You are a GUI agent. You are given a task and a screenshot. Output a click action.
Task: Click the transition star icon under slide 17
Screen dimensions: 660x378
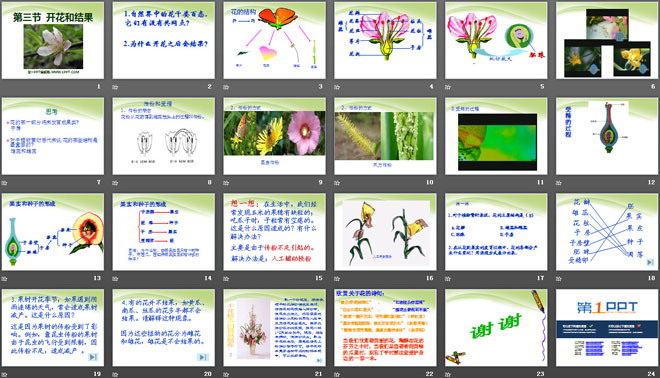click(x=448, y=278)
